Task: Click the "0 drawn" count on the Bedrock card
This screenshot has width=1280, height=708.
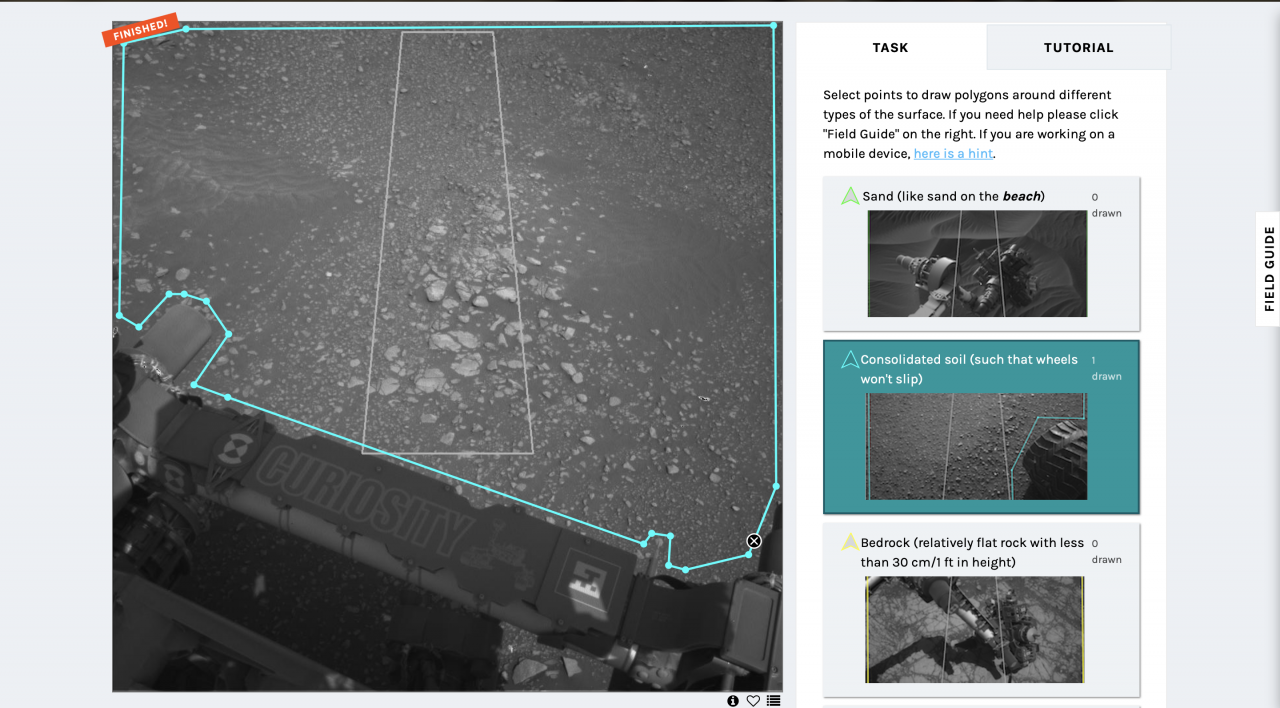Action: coord(1106,551)
